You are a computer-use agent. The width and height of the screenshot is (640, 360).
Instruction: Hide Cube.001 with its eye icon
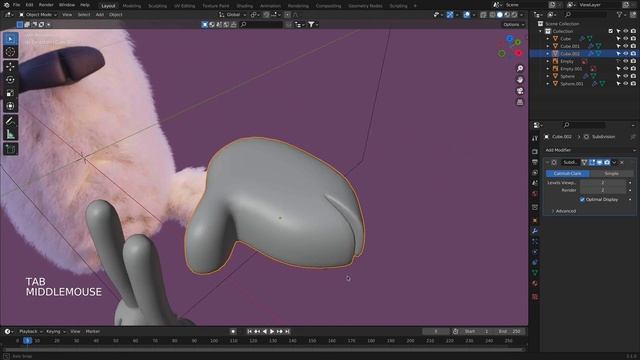[626, 46]
